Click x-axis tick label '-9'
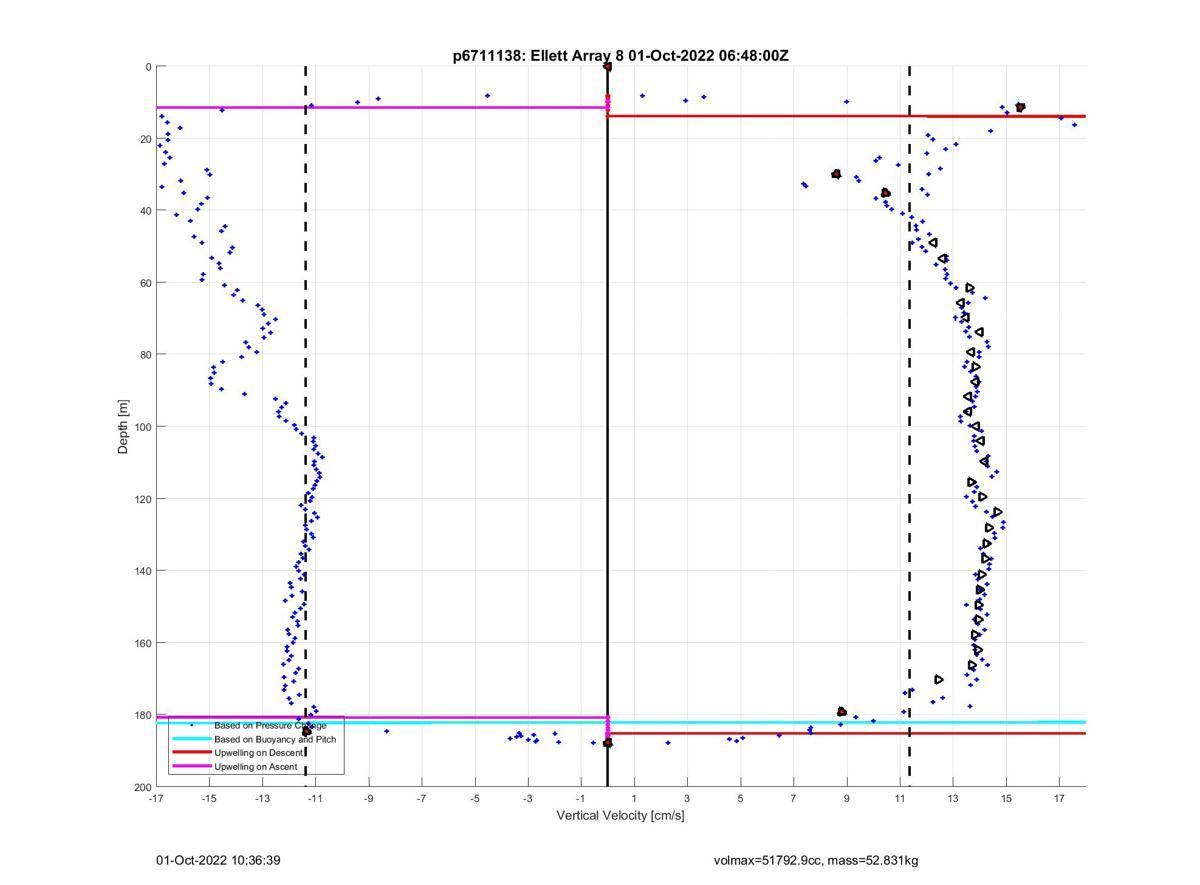The width and height of the screenshot is (1200, 885). coord(368,798)
